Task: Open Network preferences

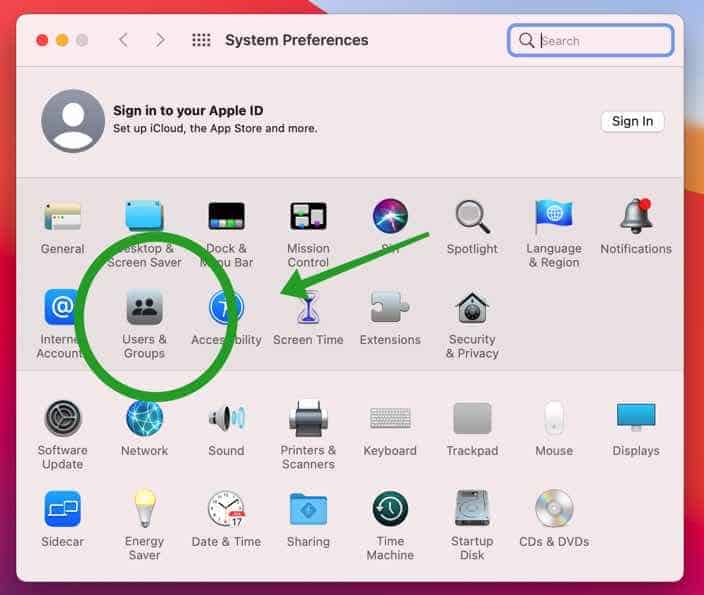Action: click(x=144, y=419)
